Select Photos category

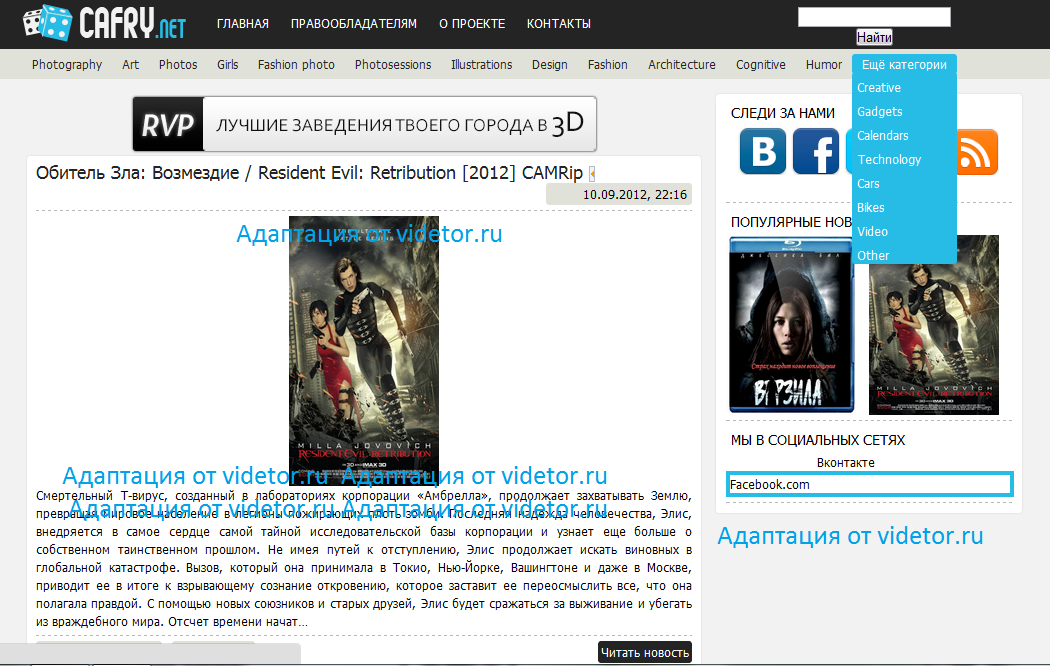178,65
